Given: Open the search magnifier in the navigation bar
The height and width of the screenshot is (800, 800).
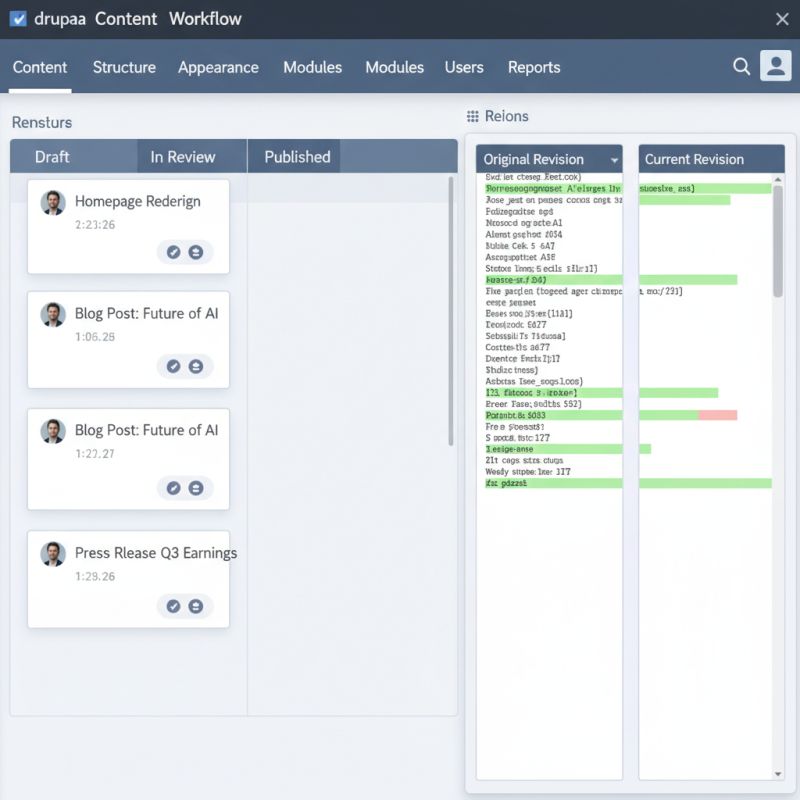Looking at the screenshot, I should (x=741, y=66).
